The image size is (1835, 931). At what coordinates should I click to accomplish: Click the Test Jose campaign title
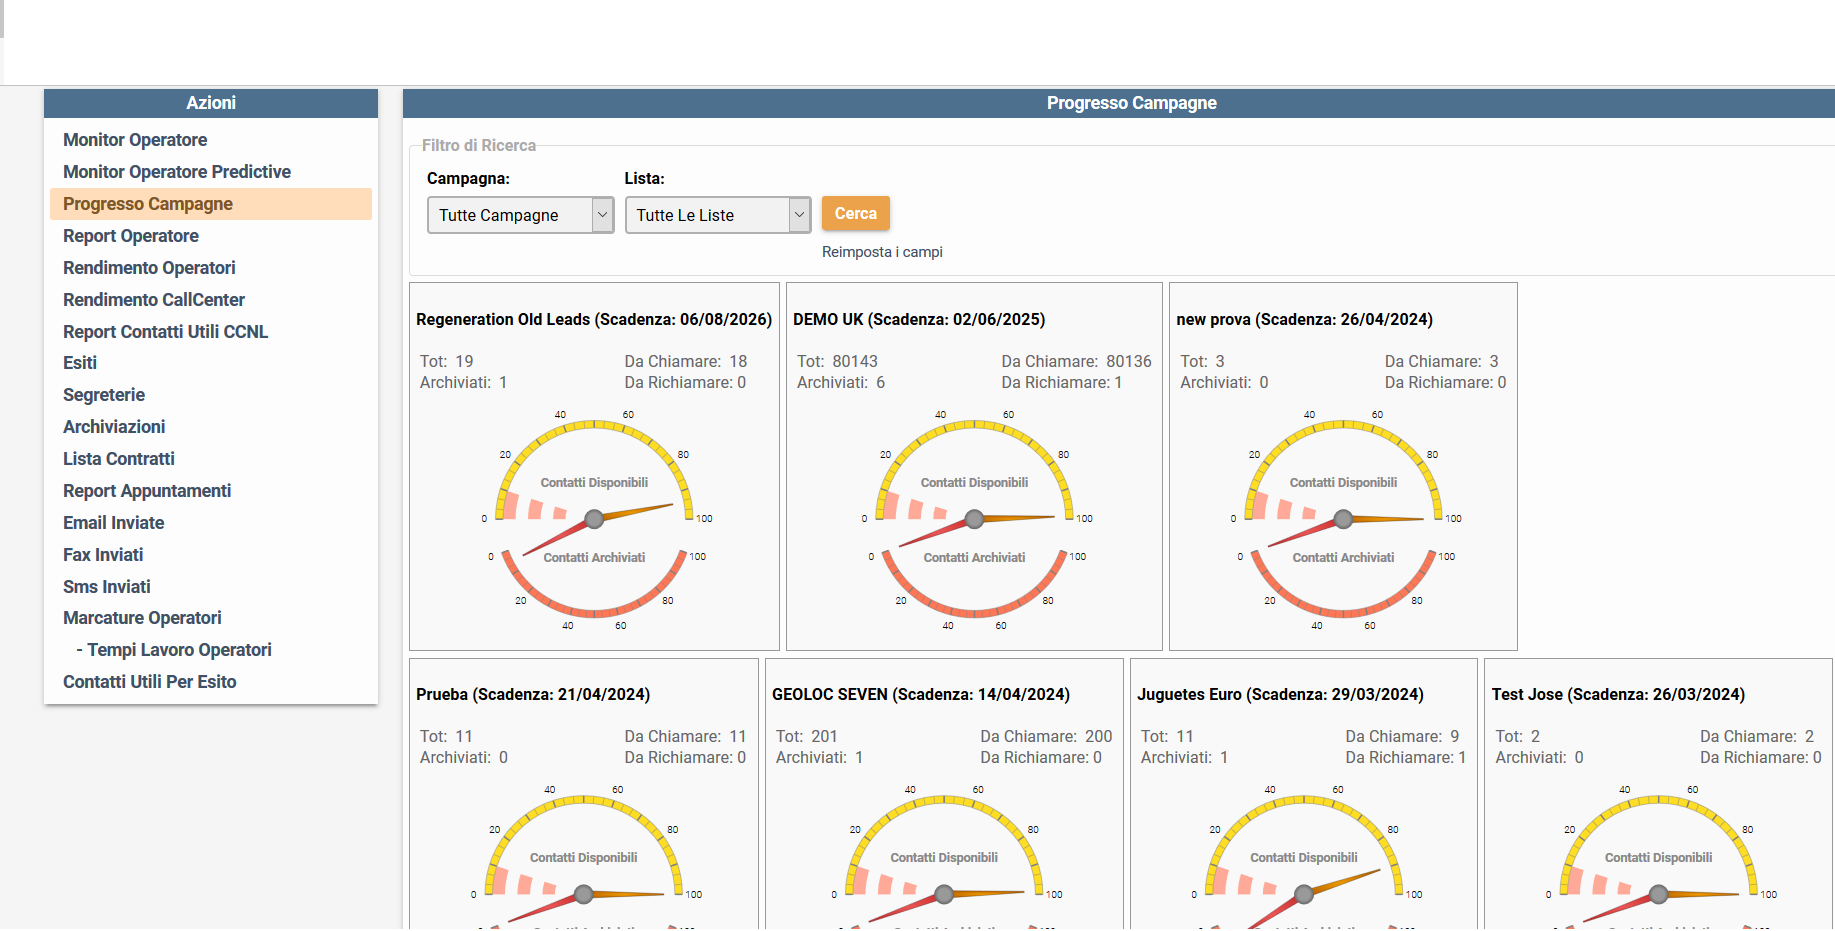(1618, 695)
